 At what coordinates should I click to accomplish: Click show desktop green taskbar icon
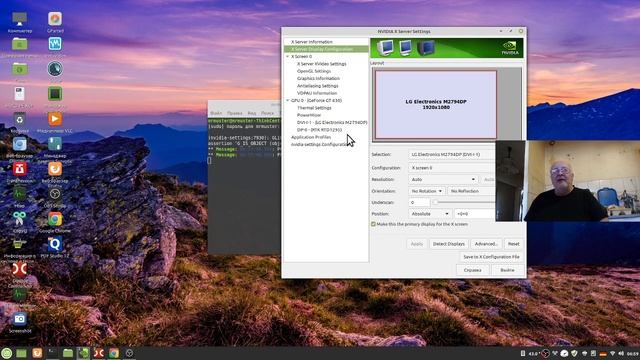[21, 353]
